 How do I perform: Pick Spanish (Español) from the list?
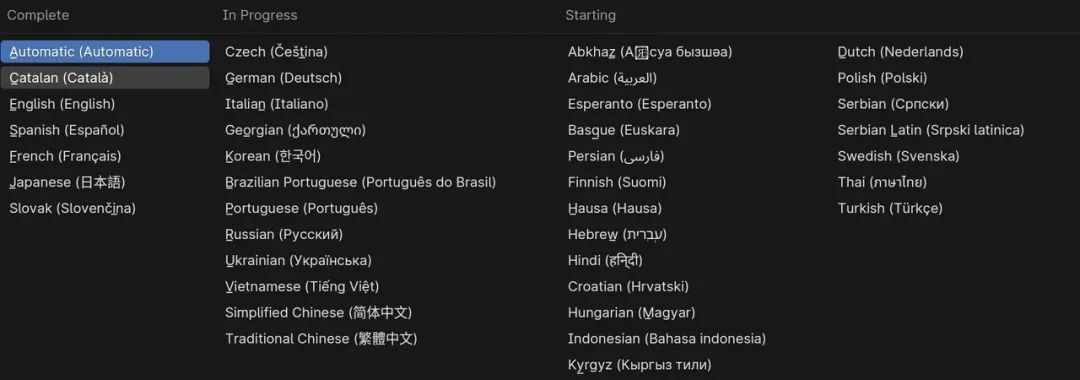tap(67, 130)
